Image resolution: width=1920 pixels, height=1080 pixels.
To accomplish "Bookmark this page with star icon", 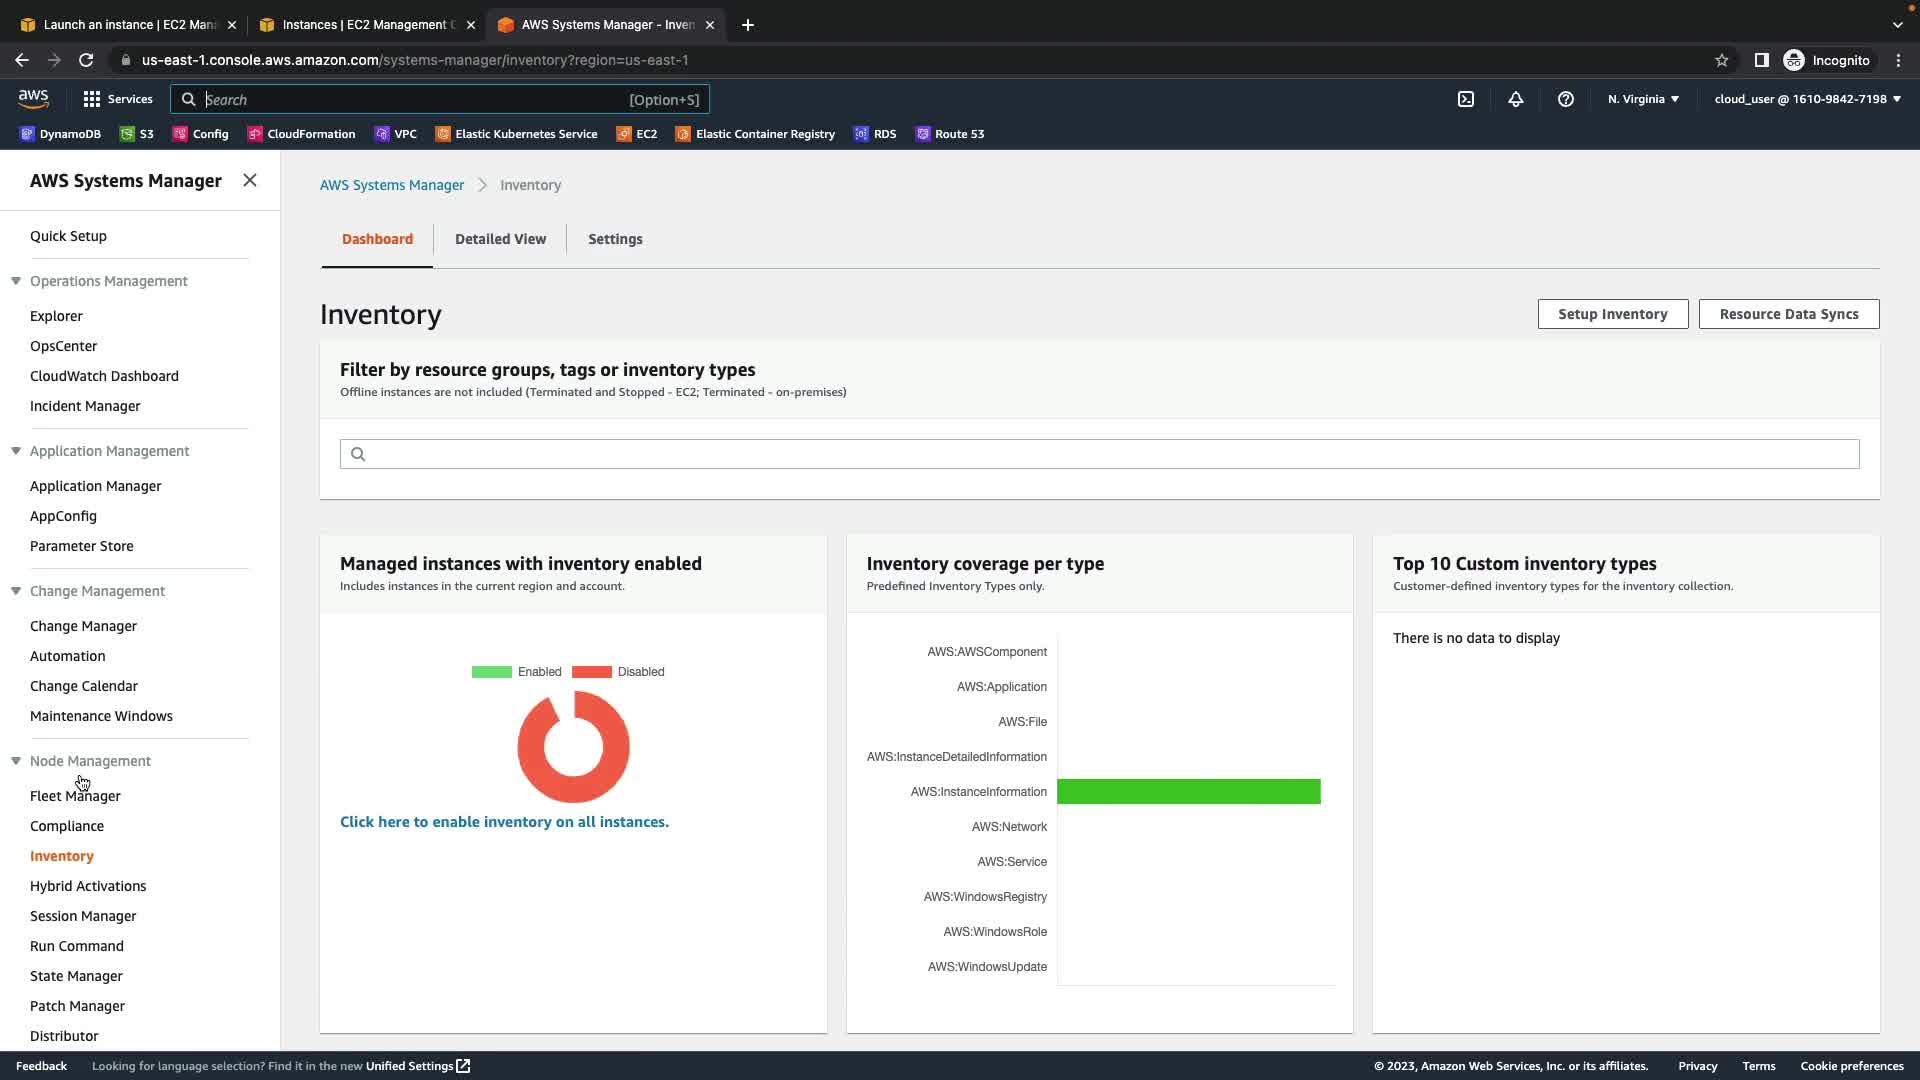I will tap(1721, 60).
